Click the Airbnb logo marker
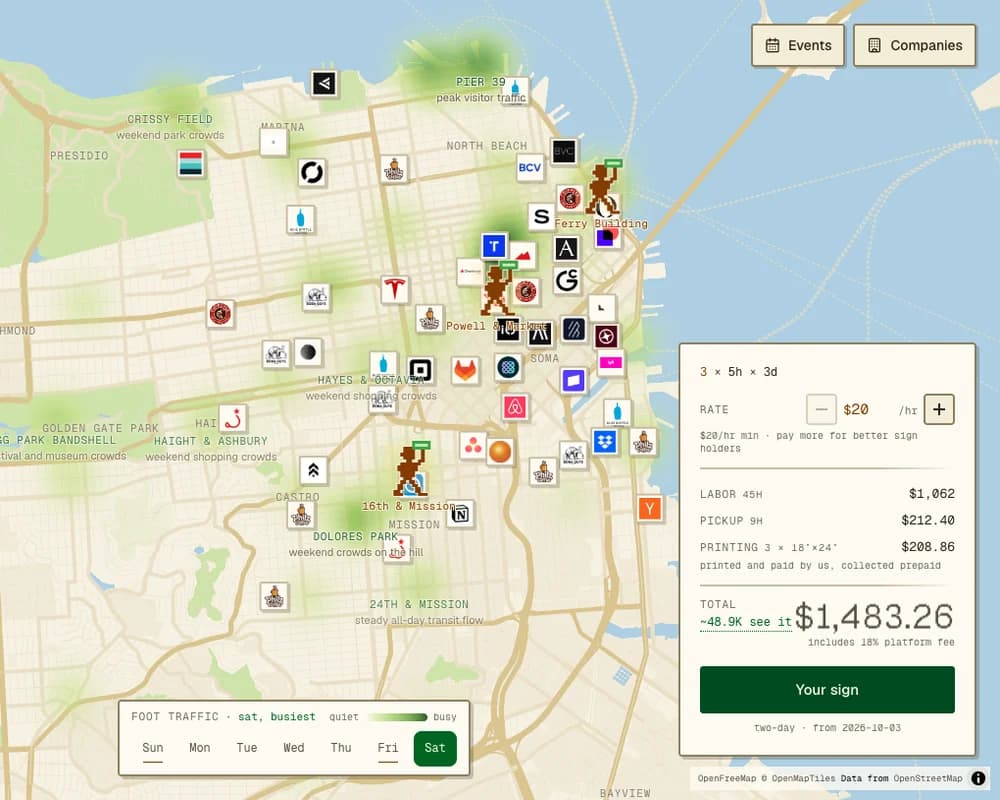The width and height of the screenshot is (1000, 800). pos(515,407)
